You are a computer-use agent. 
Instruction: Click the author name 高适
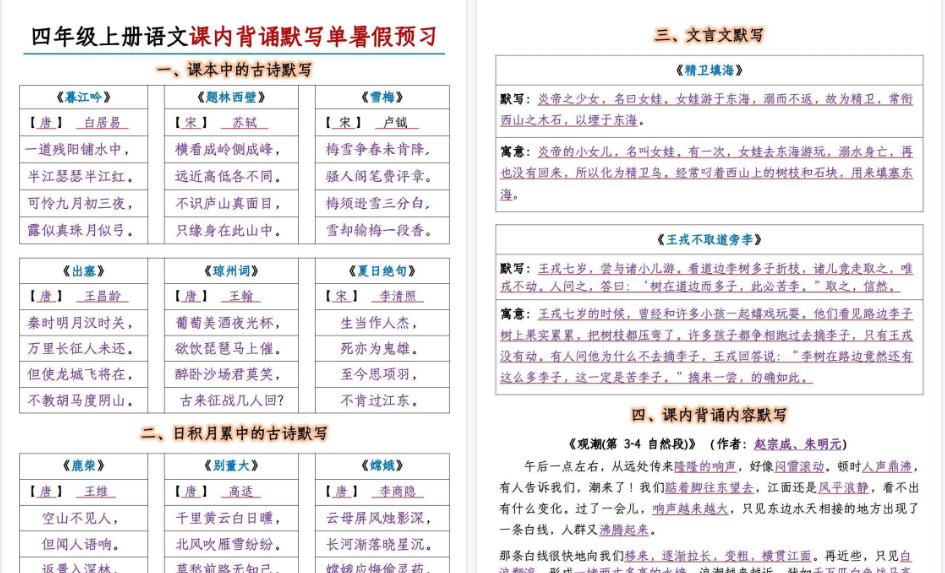pos(240,492)
